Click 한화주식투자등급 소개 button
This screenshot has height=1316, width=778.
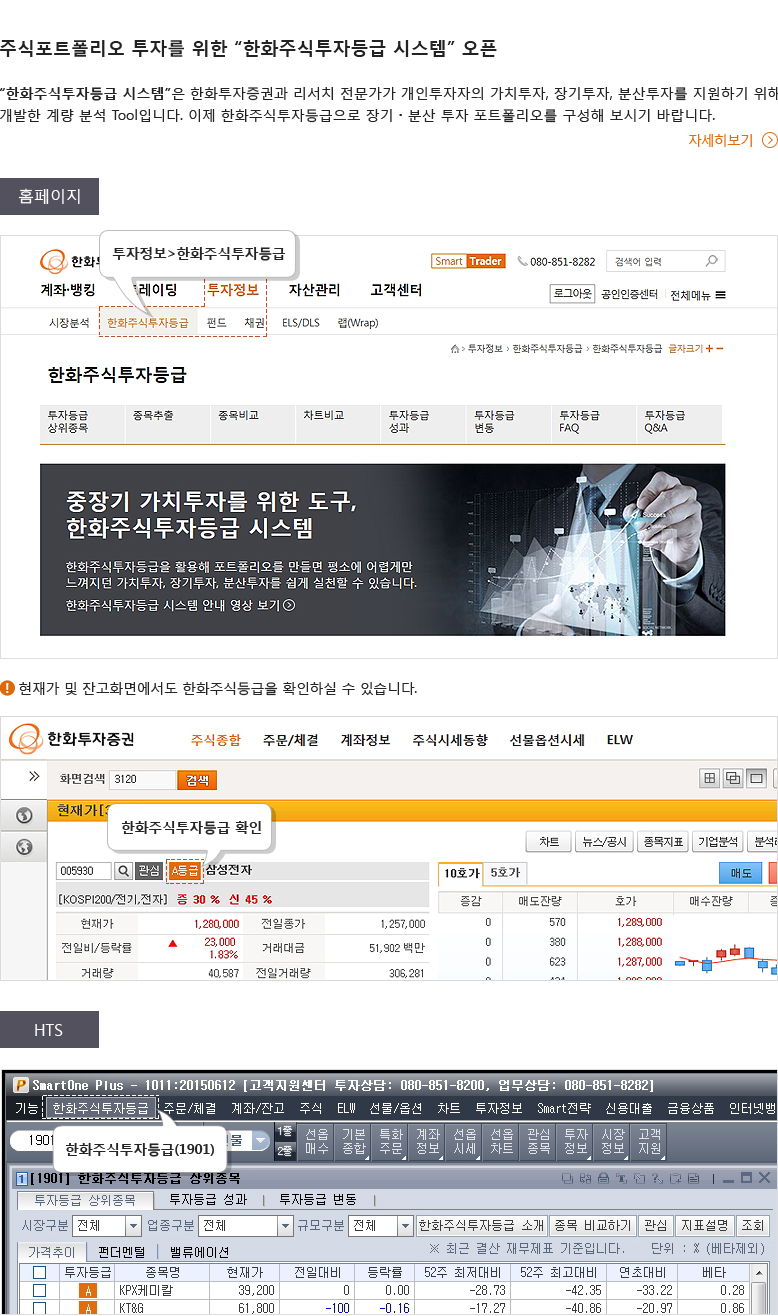tap(481, 1225)
